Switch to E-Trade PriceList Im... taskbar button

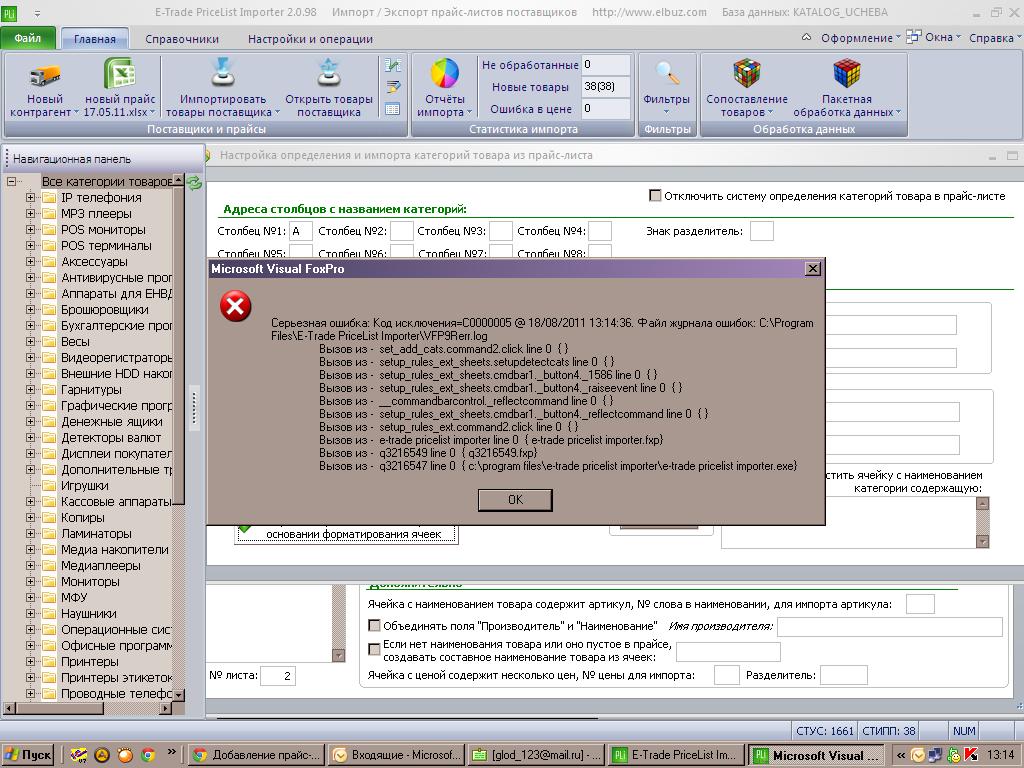676,755
